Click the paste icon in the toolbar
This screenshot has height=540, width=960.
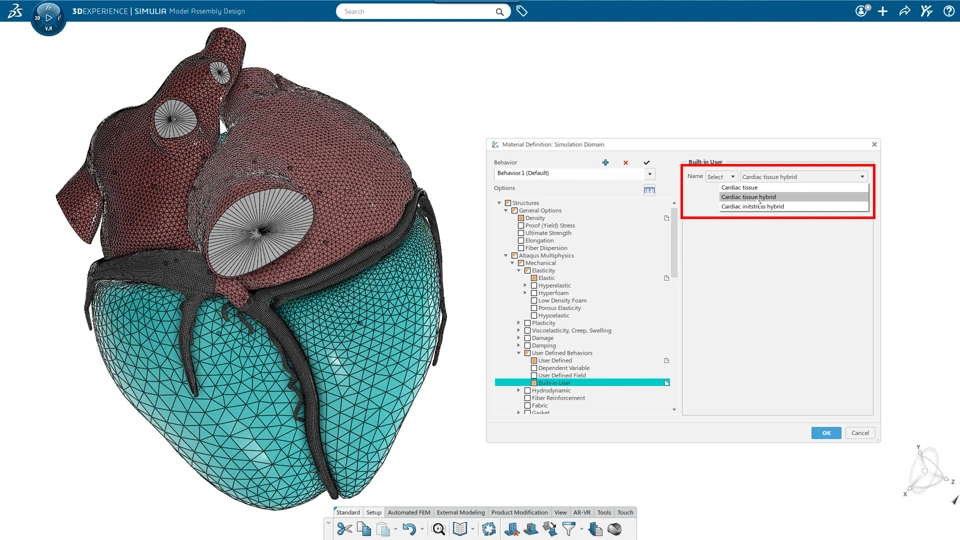coord(383,529)
